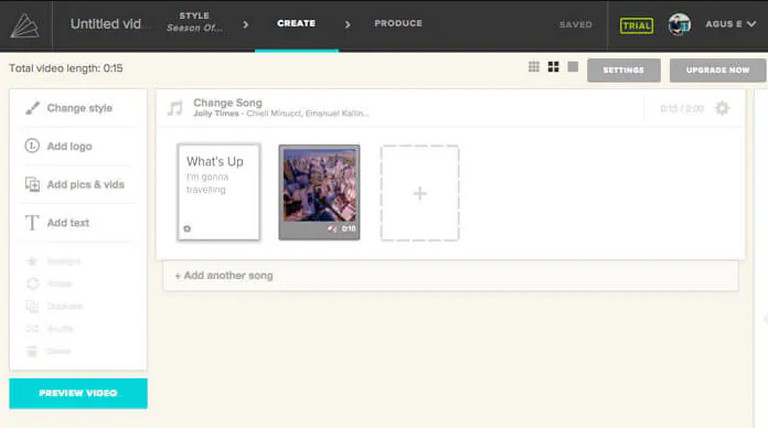Screen dimensions: 768x428
Task: Click the greyed Rotate icon in sidebar
Action: (x=32, y=284)
